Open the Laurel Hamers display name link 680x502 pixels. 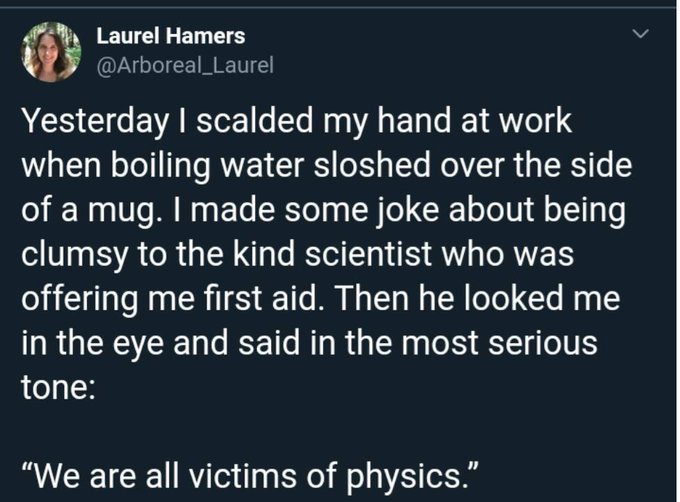170,36
